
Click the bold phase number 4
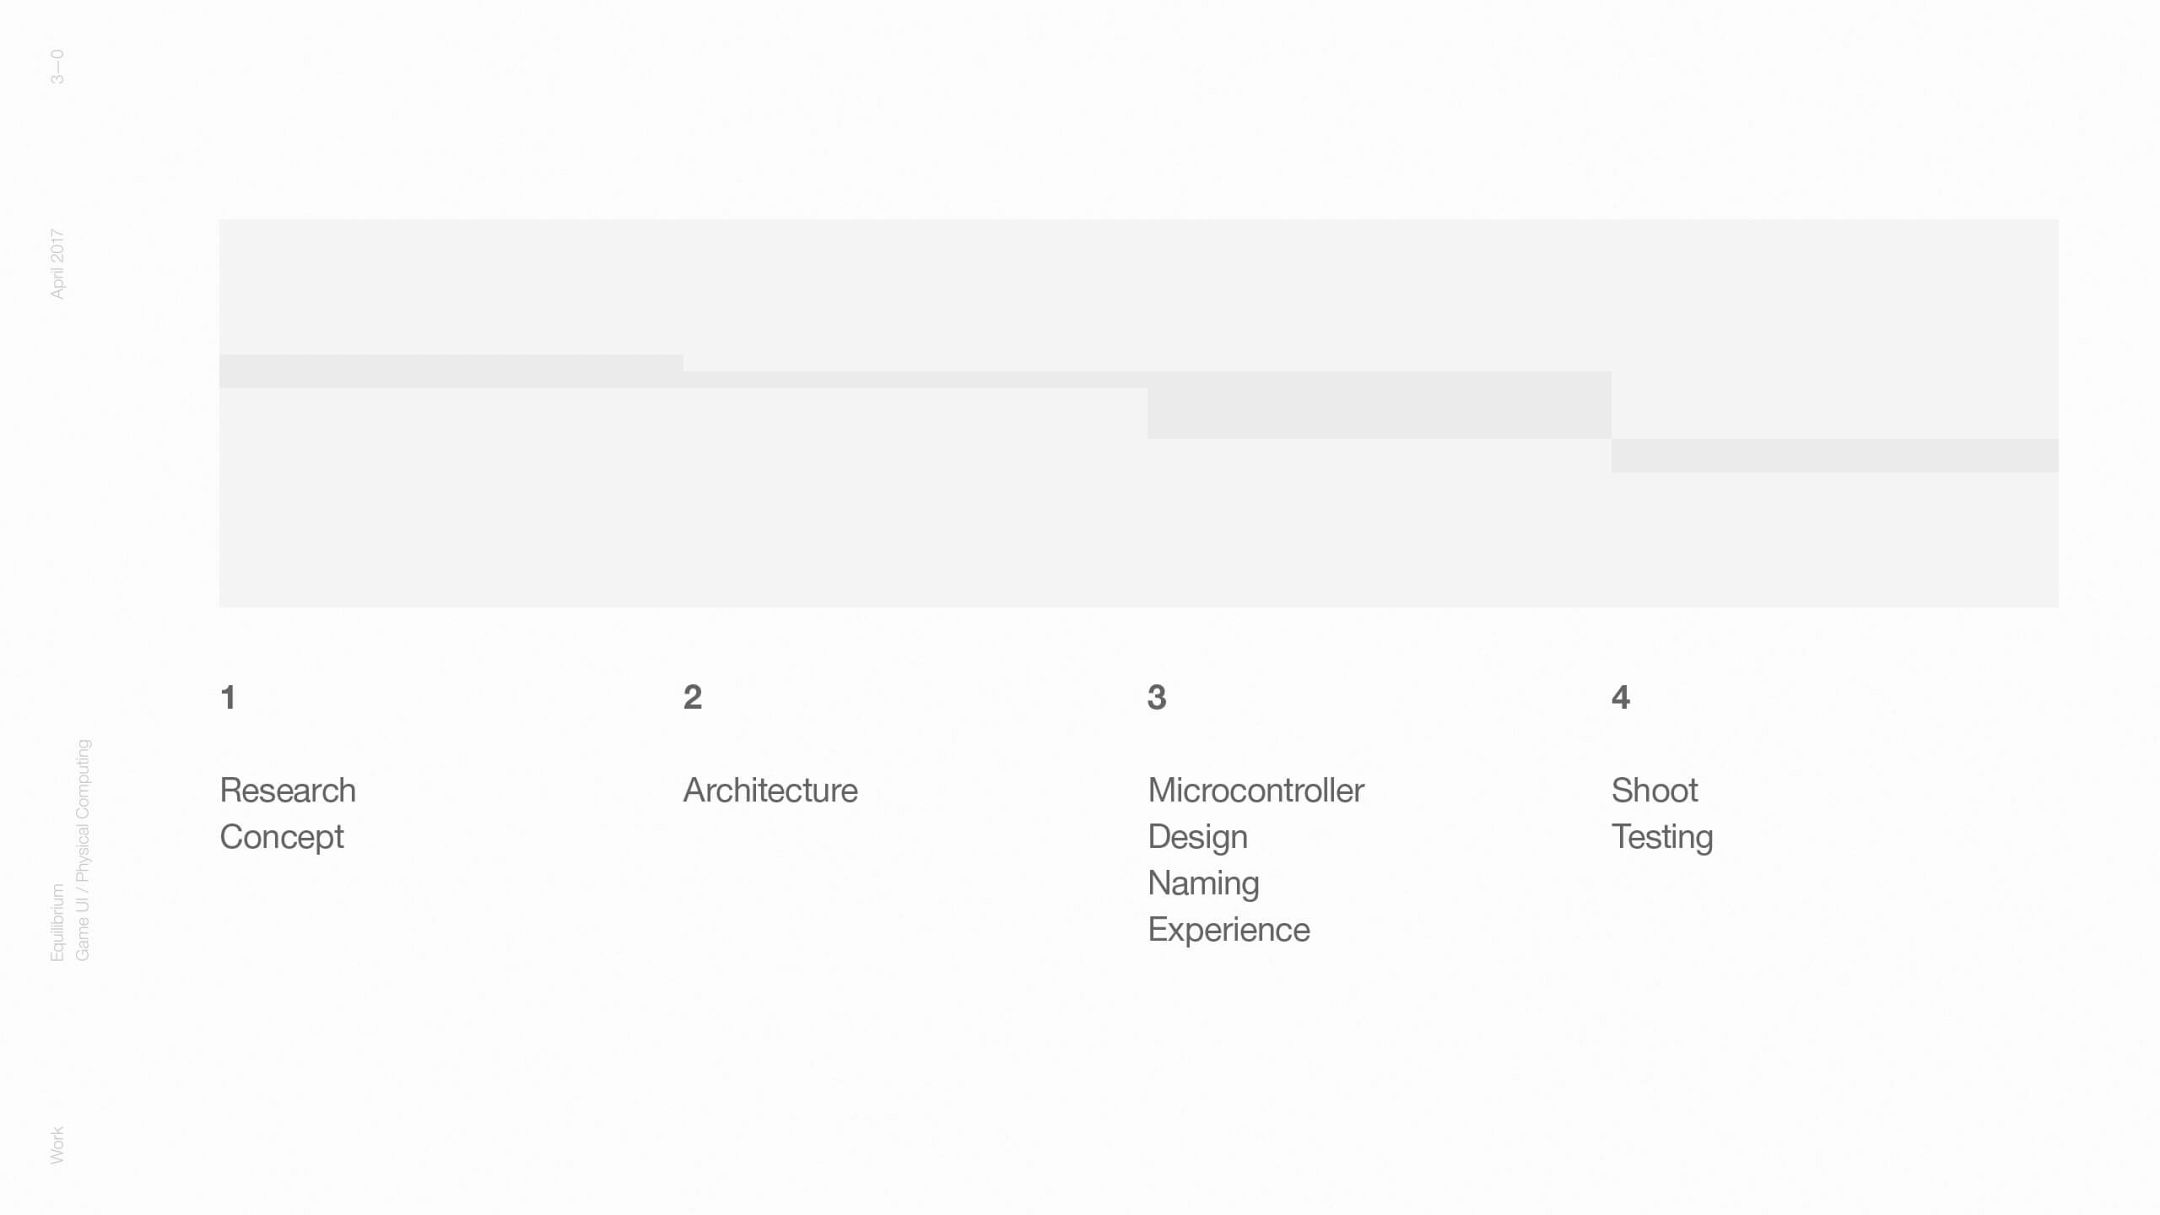click(1621, 697)
